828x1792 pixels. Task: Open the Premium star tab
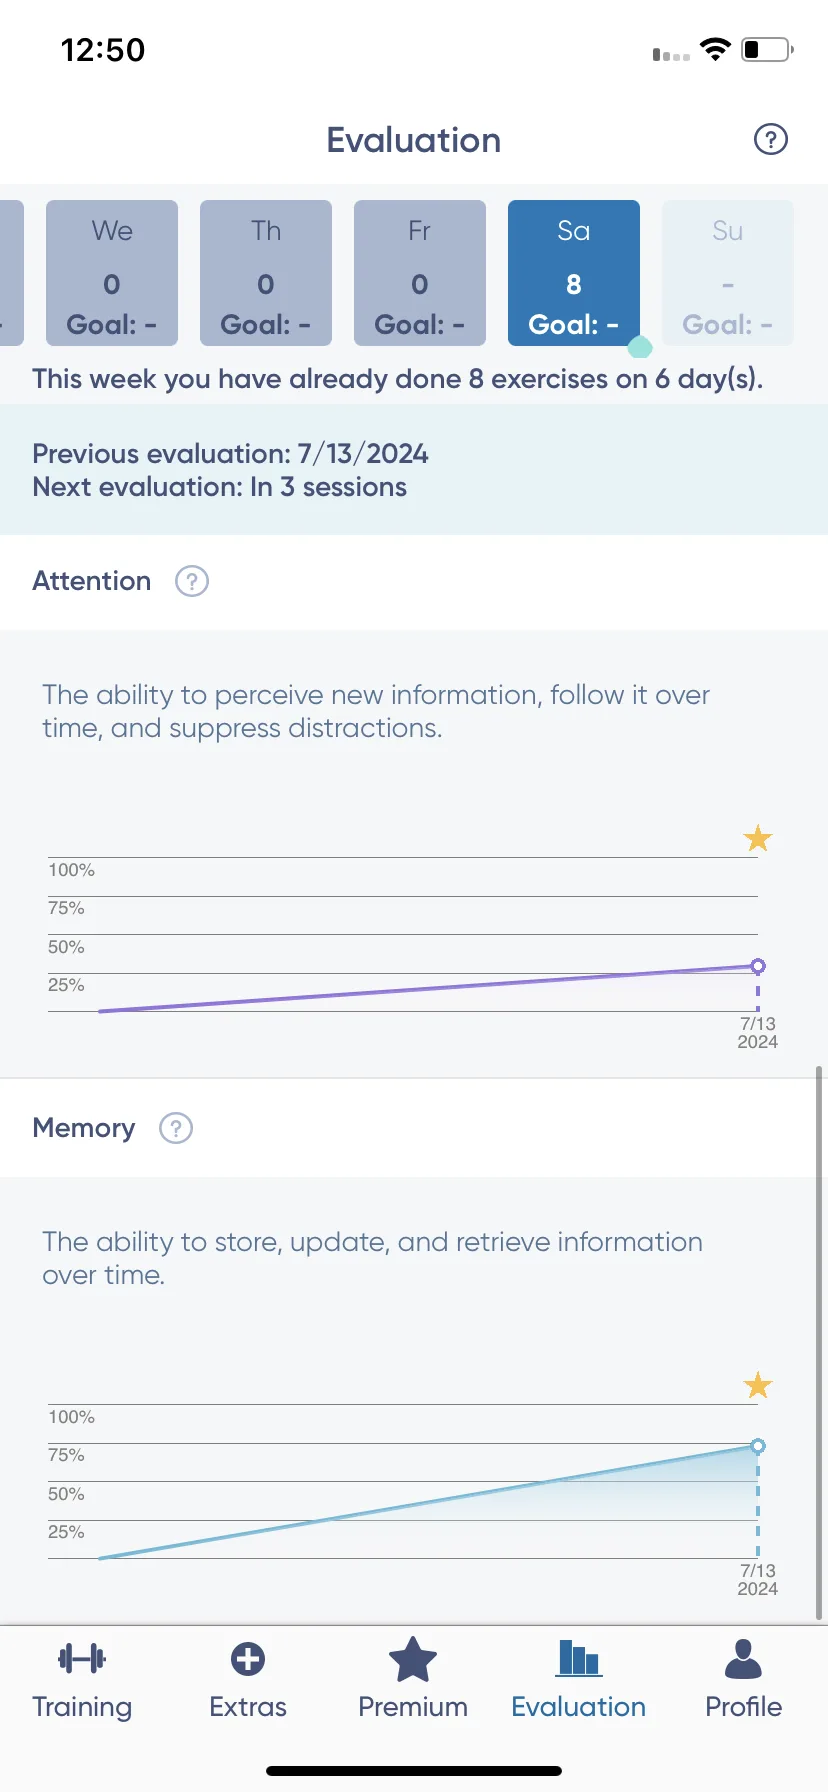[413, 1679]
